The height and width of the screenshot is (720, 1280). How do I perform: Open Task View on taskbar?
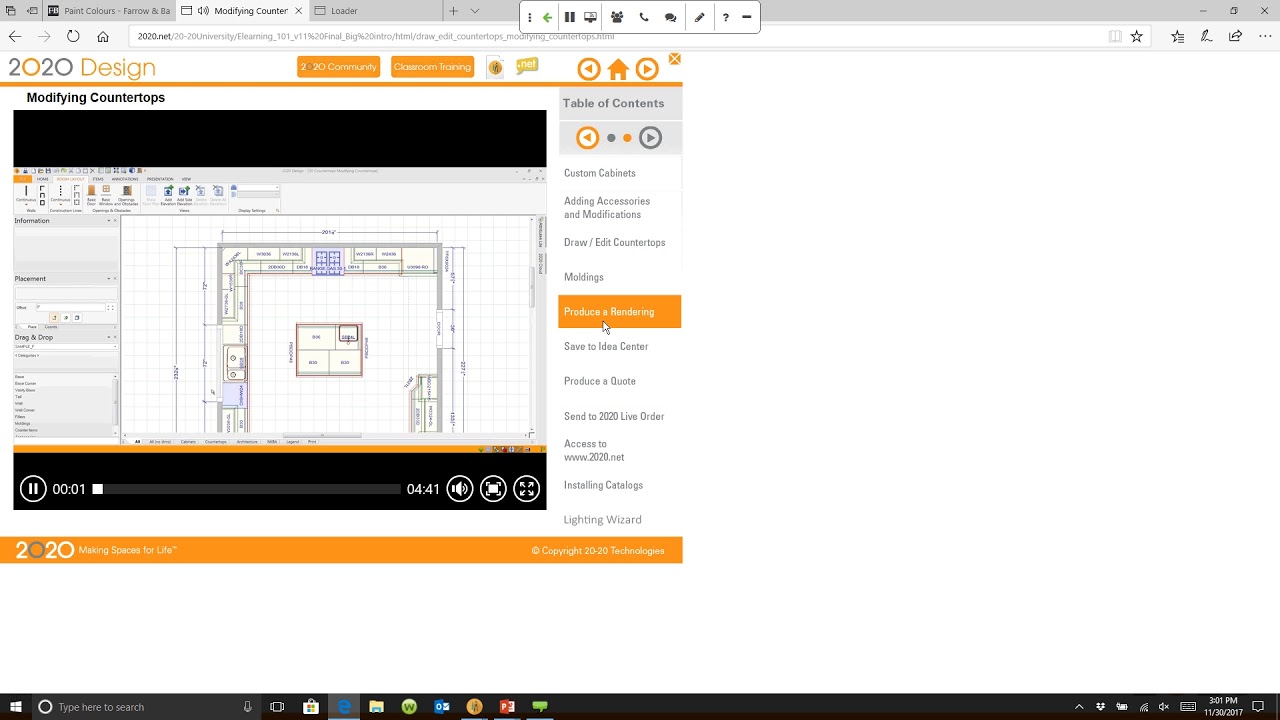click(277, 707)
